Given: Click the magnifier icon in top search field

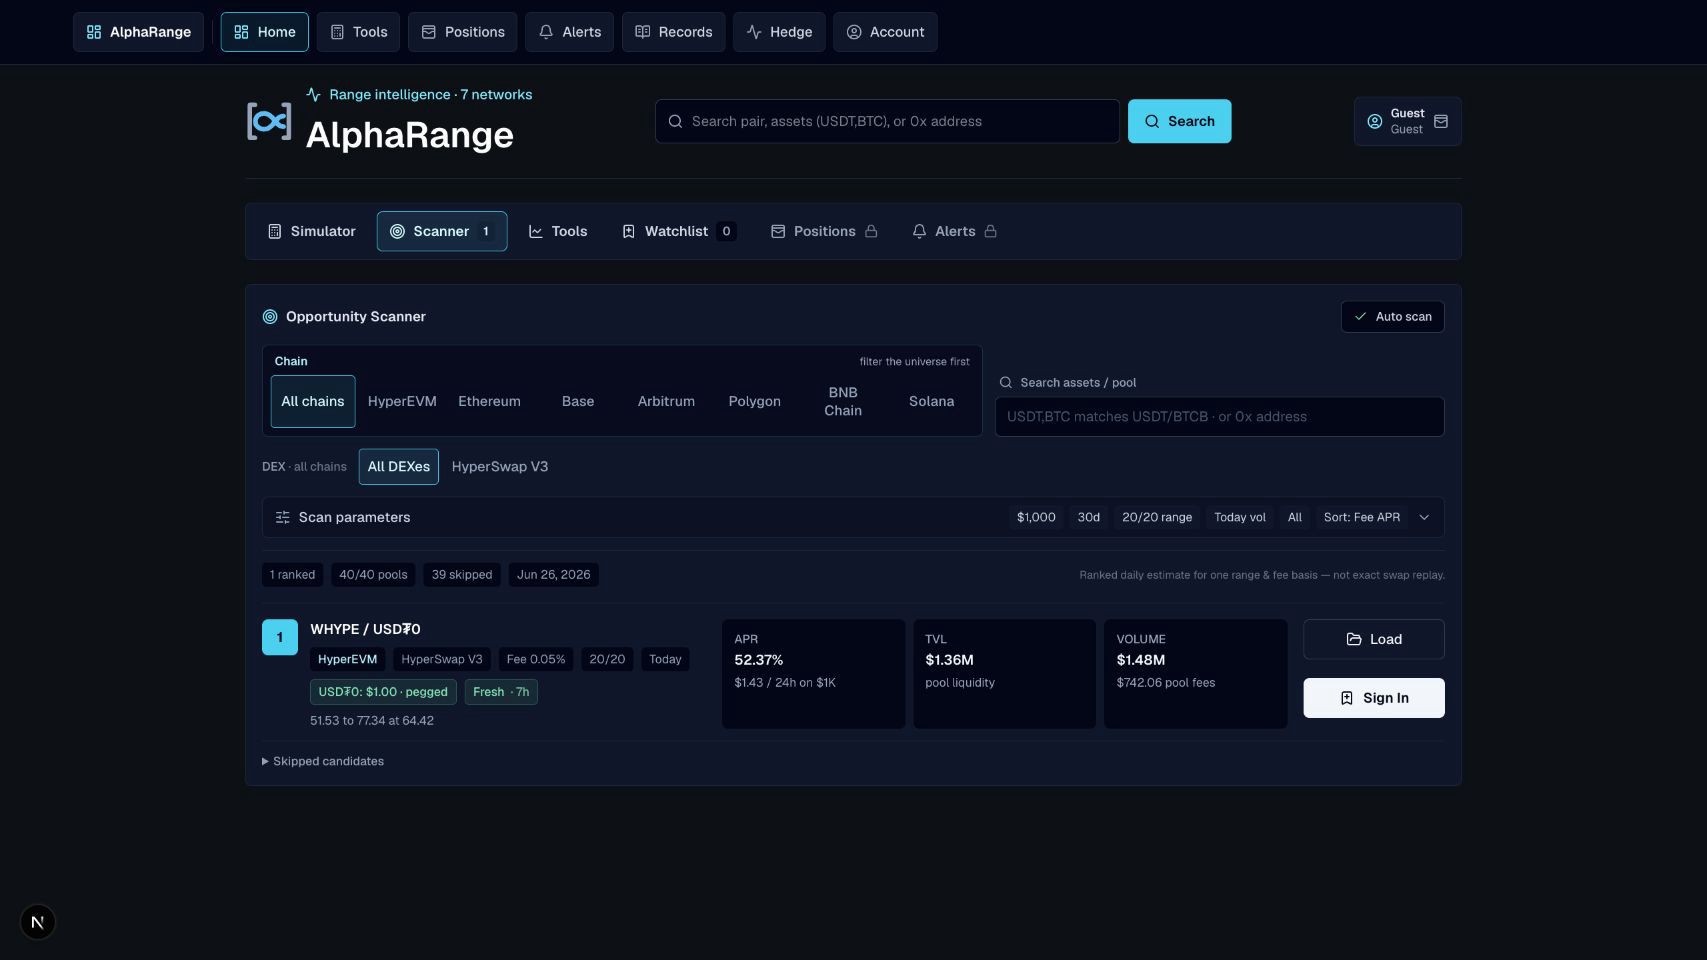Looking at the screenshot, I should 675,121.
